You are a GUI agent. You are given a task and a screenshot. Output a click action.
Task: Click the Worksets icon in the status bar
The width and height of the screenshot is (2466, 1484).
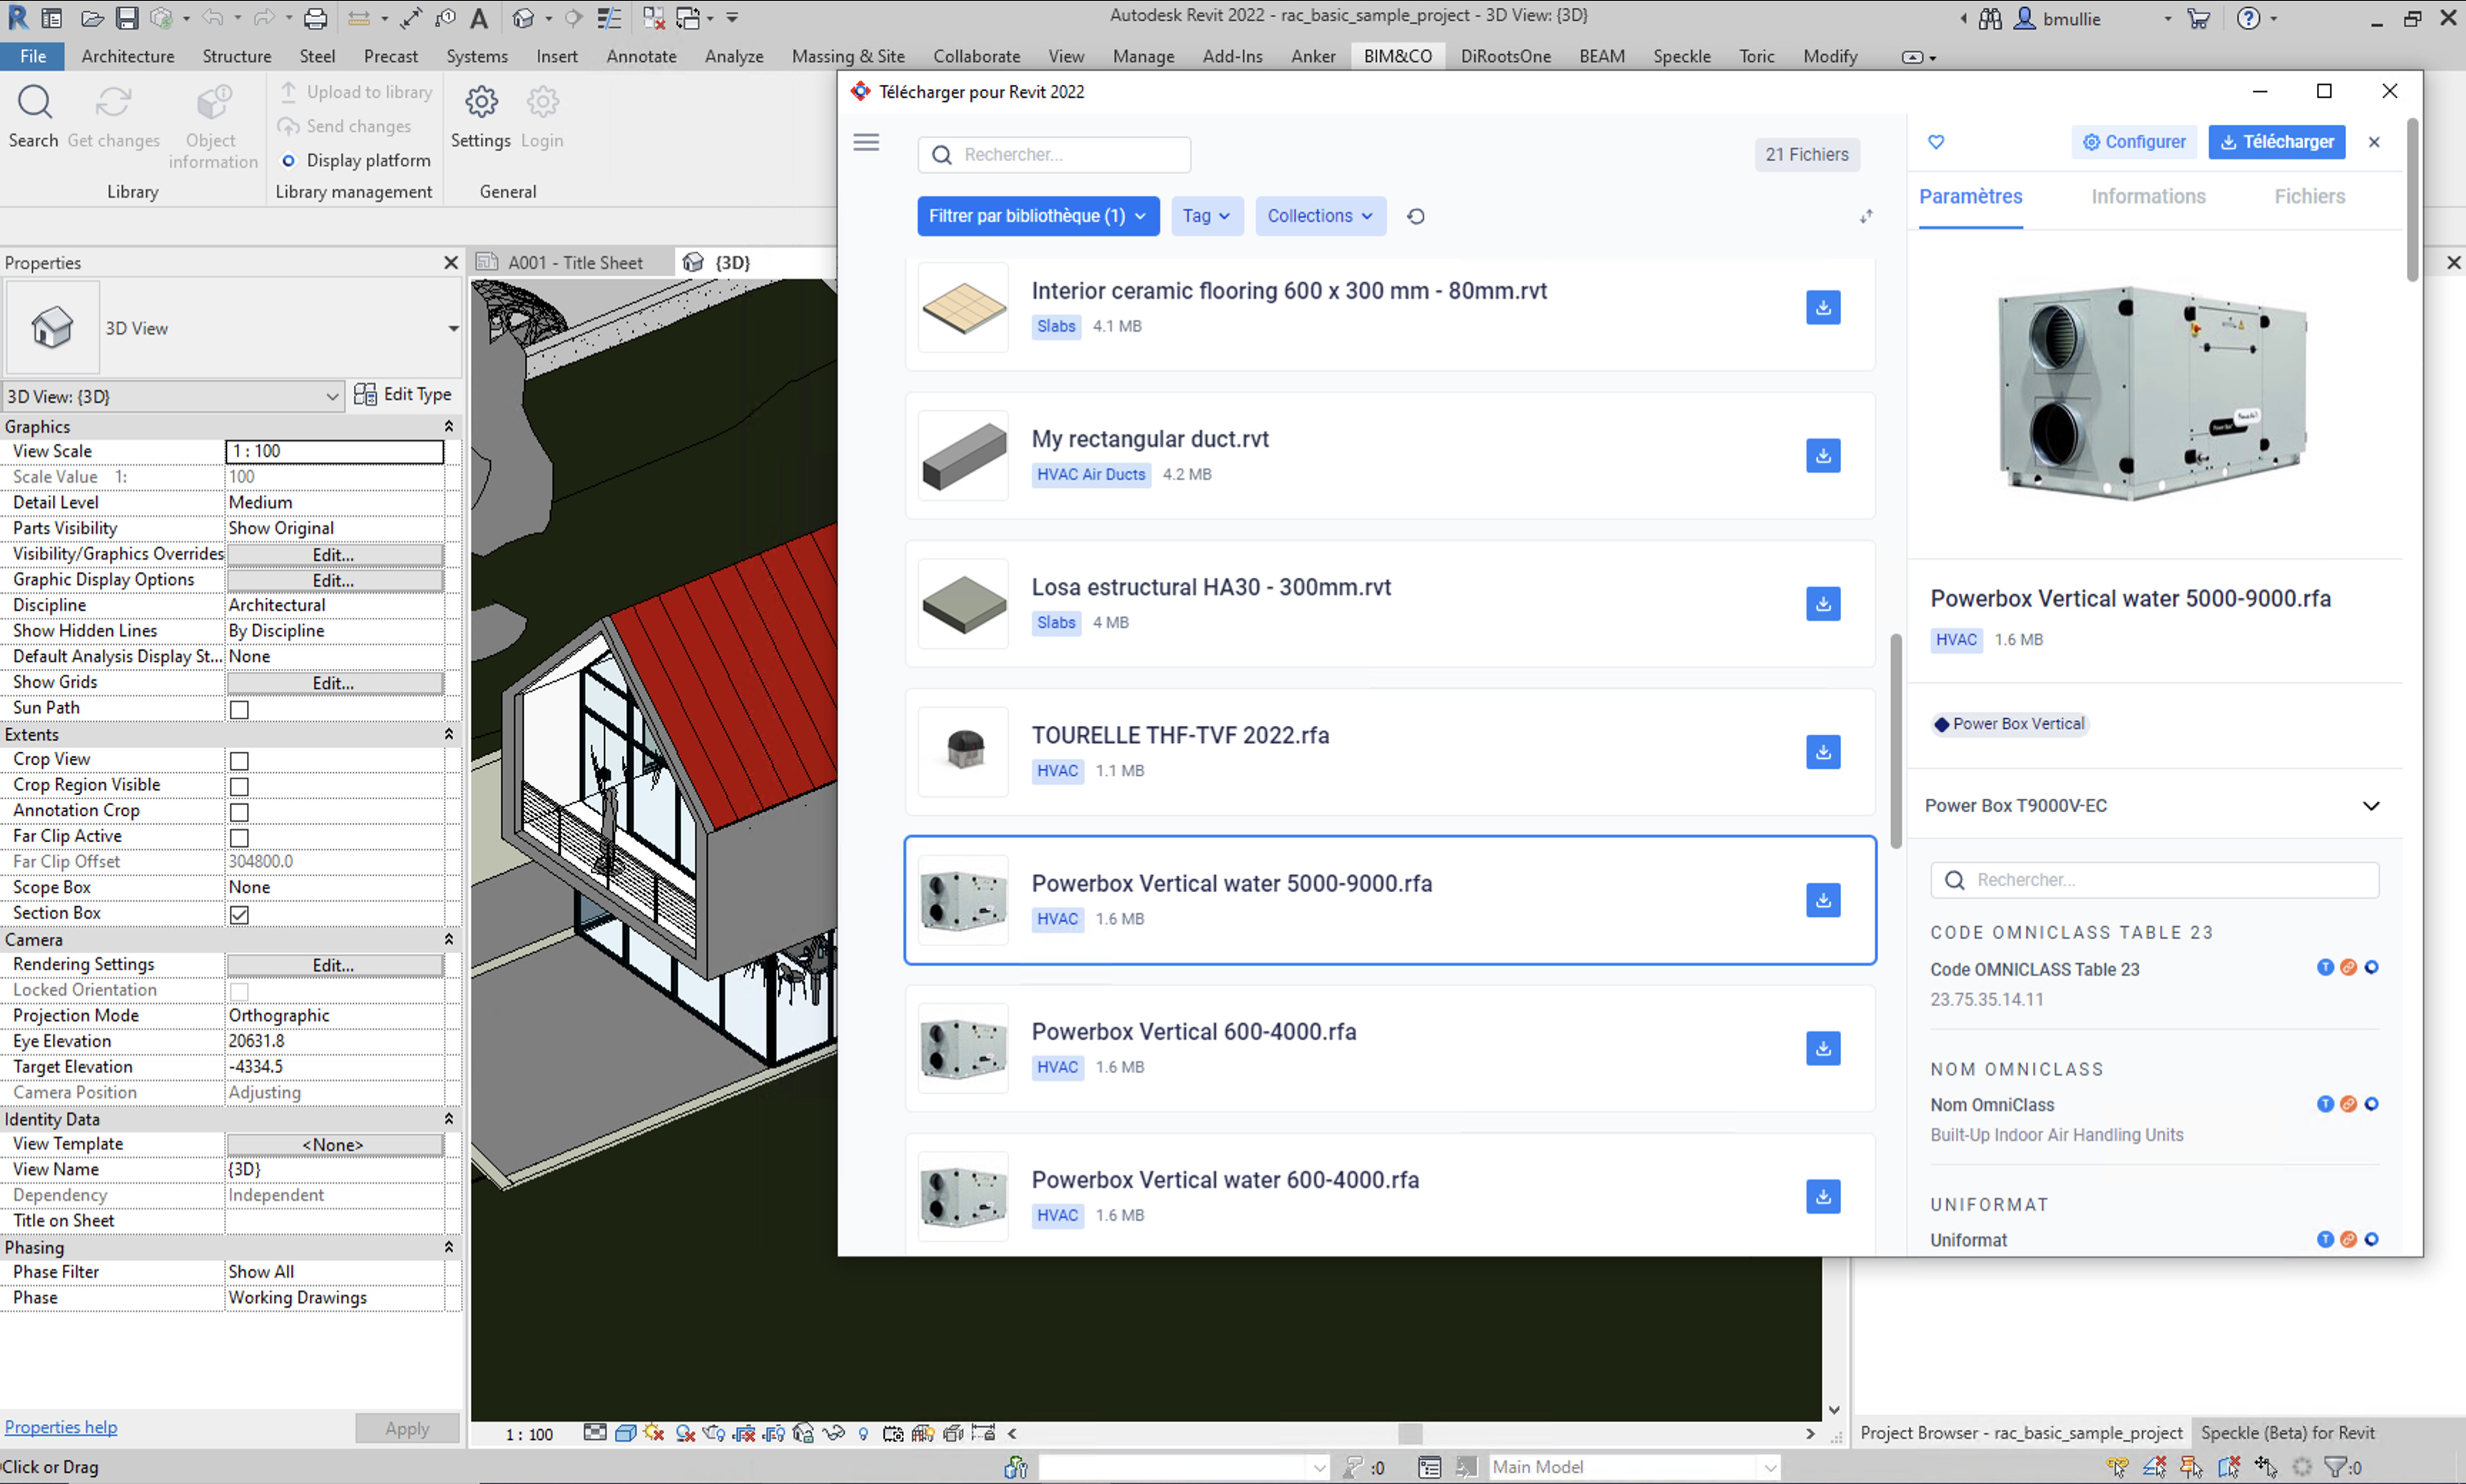(x=1015, y=1467)
